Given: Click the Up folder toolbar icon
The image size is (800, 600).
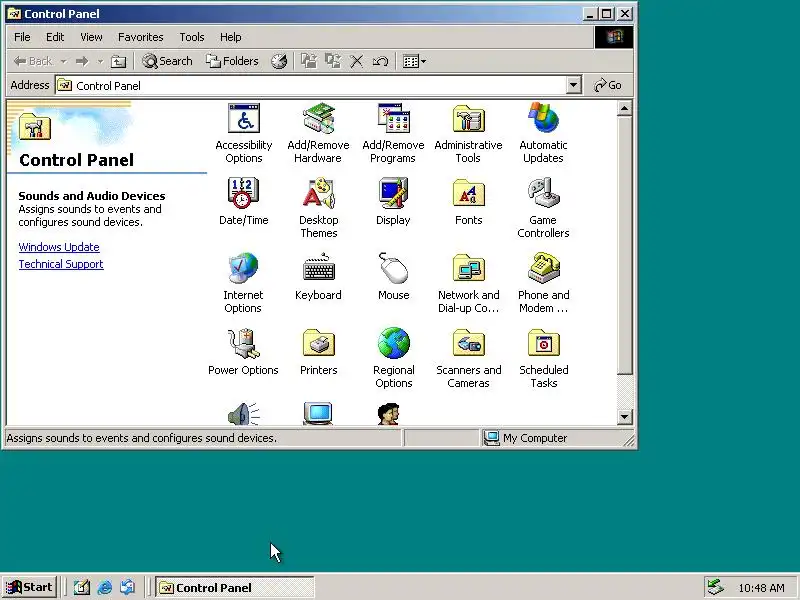Looking at the screenshot, I should click(x=118, y=61).
